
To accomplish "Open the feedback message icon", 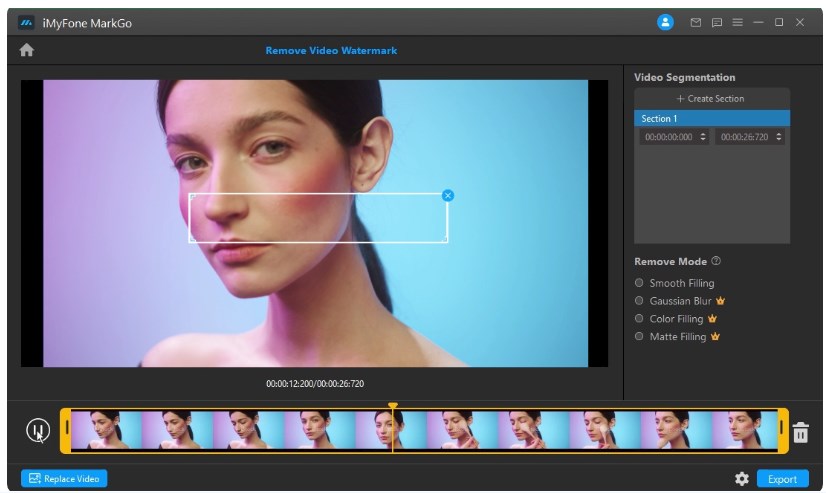I will pos(716,22).
